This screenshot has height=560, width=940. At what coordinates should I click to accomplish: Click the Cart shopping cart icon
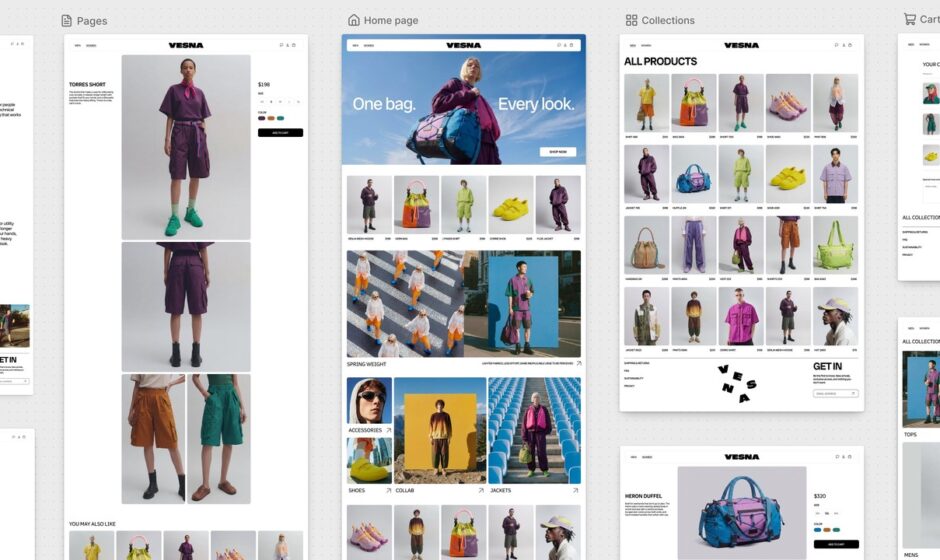pyautogui.click(x=909, y=19)
